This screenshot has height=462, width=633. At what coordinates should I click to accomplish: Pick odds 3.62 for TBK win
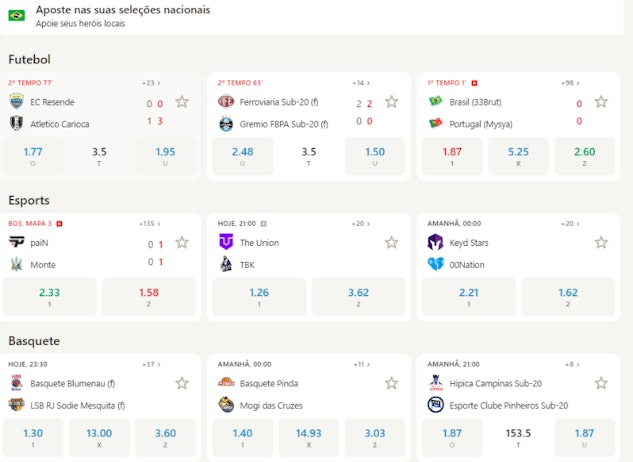(x=358, y=296)
